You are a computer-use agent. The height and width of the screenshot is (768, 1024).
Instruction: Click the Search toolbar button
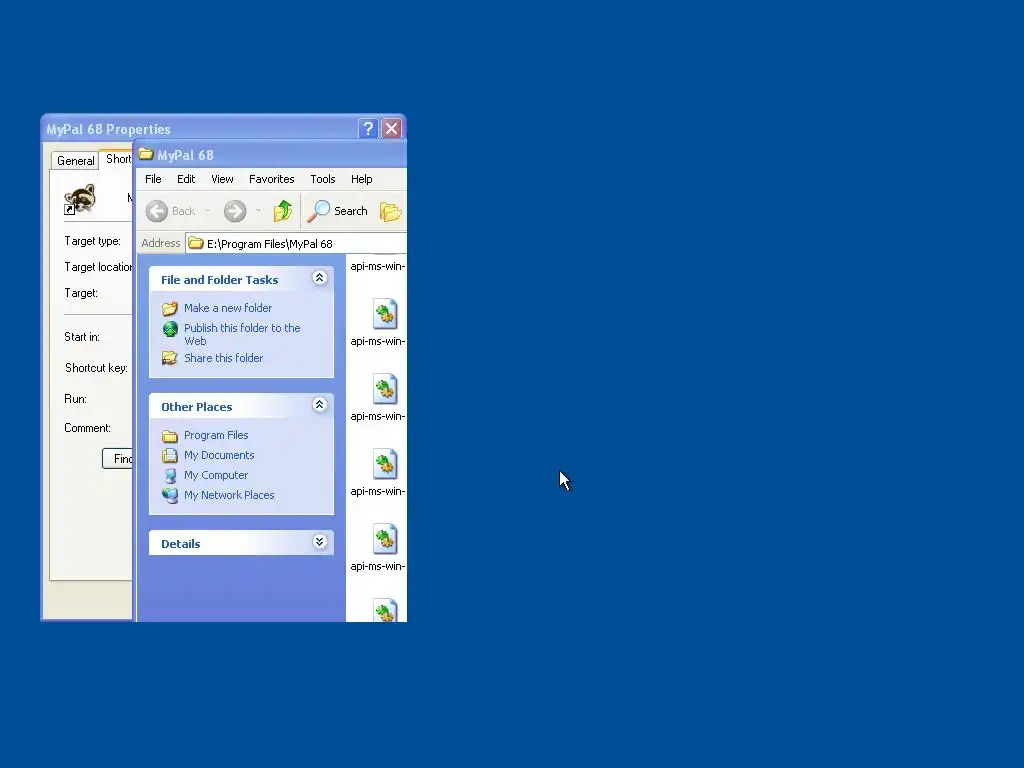338,211
